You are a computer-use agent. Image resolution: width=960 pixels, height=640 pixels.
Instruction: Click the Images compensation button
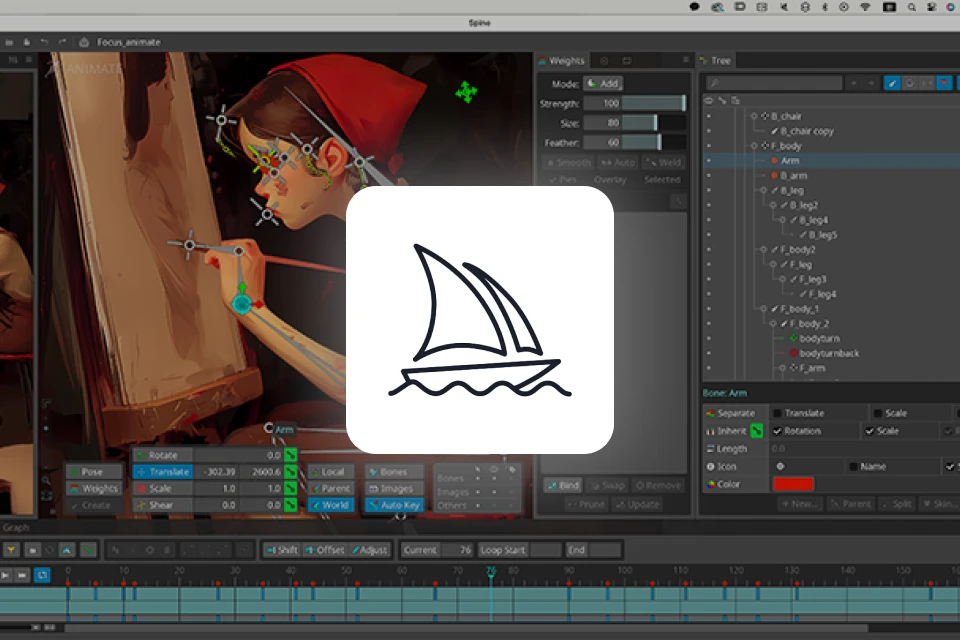point(394,488)
